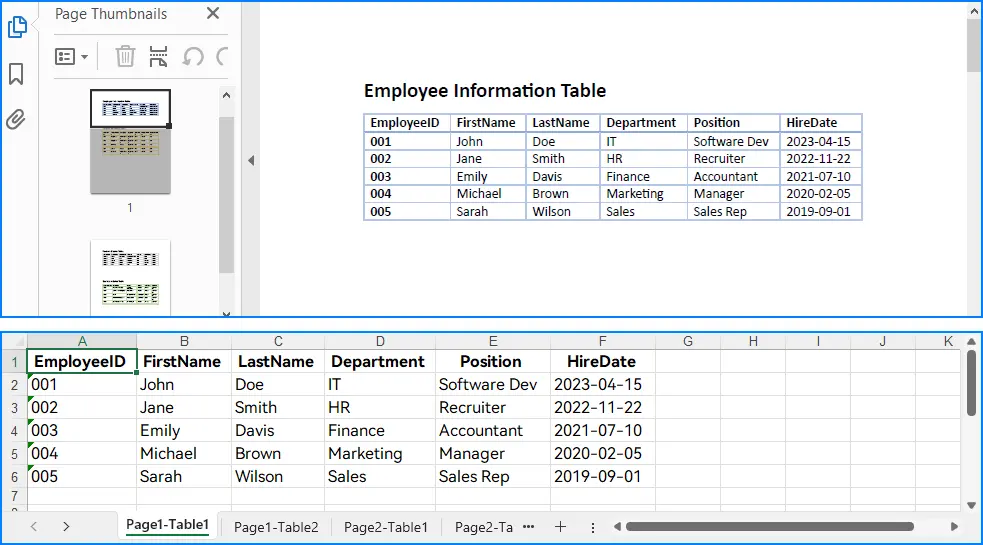Select spreadsheet cell Smith

[x=278, y=408]
